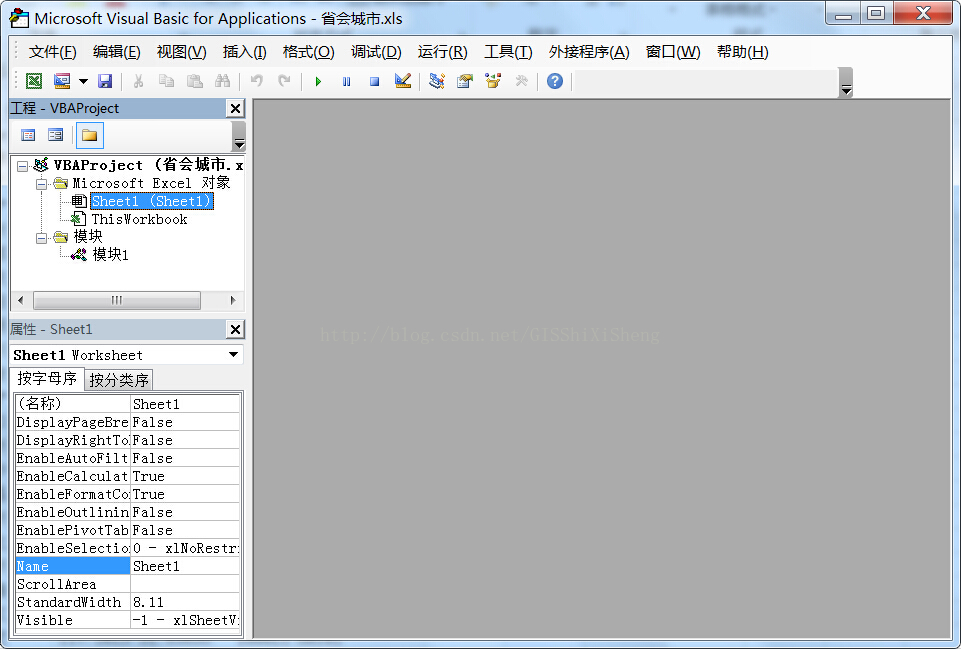Viewport: 961px width, 649px height.
Task: Open the Sheet1 Worksheet object dropdown
Action: pos(234,355)
